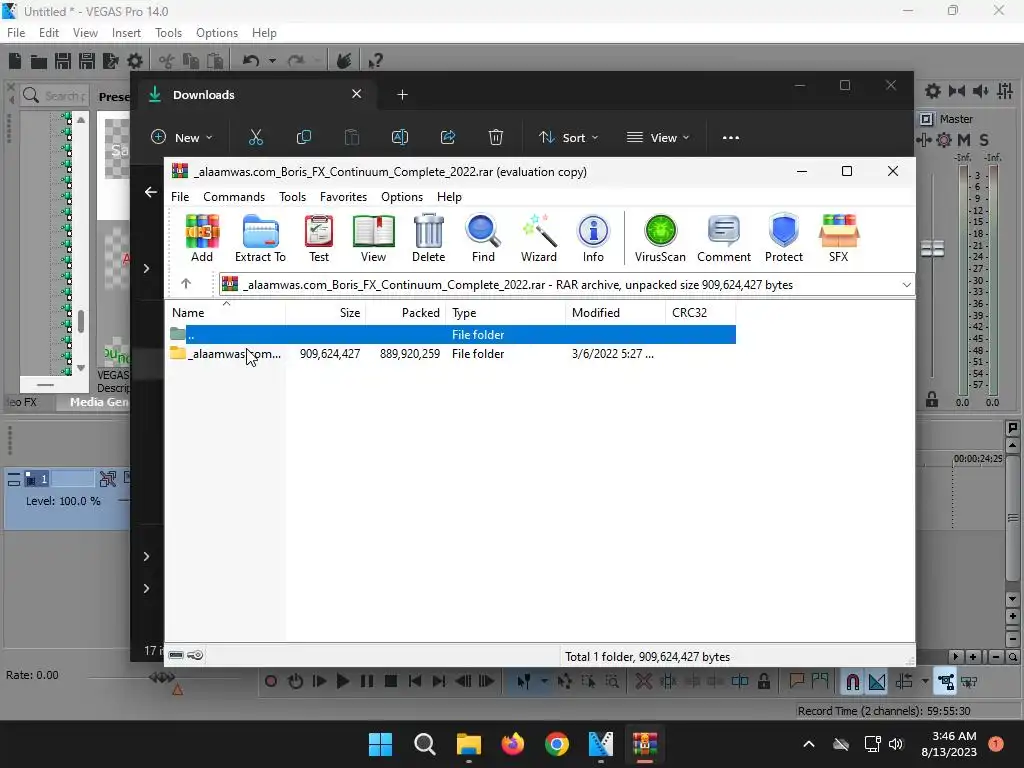This screenshot has height=768, width=1024.
Task: Click Pause in VEGAS transport bar
Action: 367,682
